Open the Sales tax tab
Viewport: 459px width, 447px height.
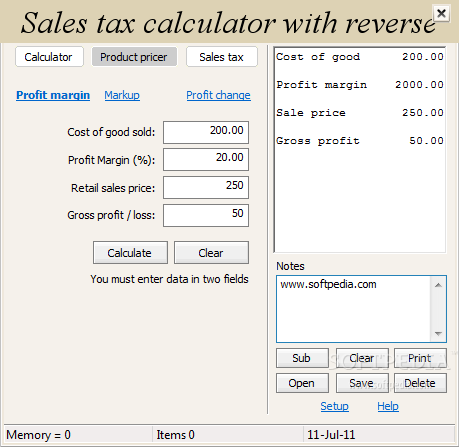click(221, 57)
